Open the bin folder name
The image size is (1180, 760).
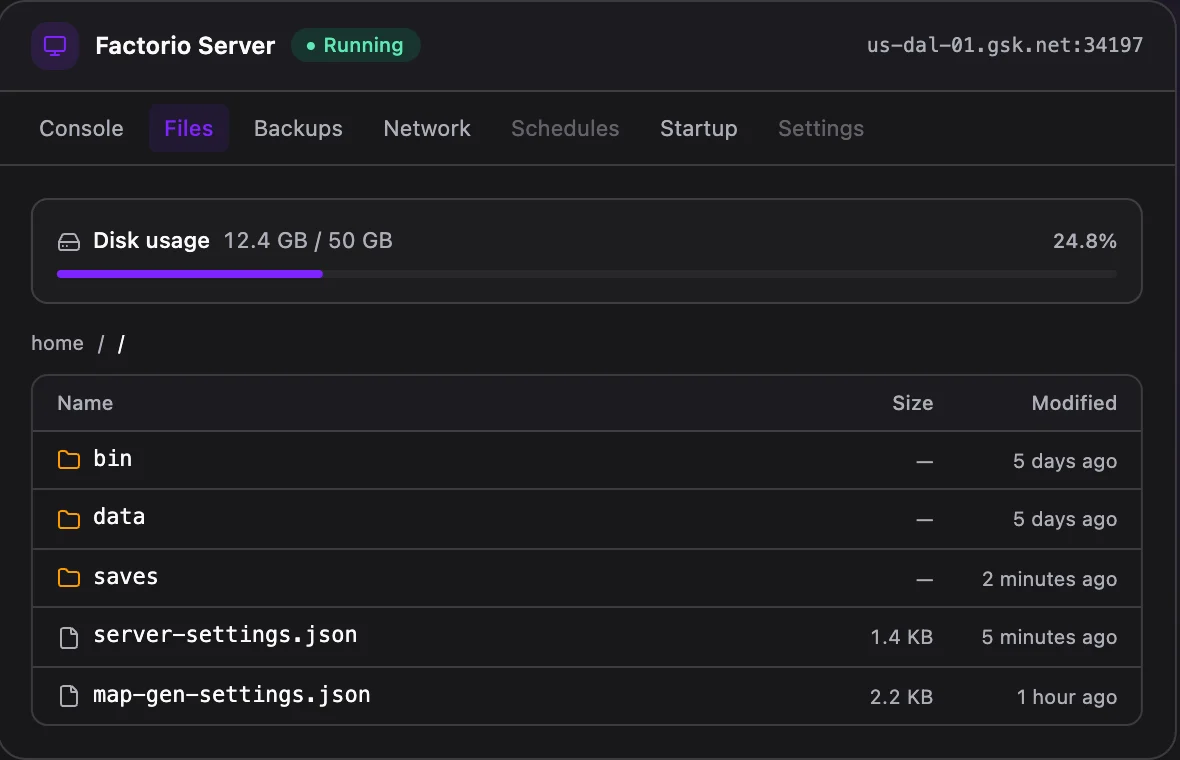tap(113, 458)
